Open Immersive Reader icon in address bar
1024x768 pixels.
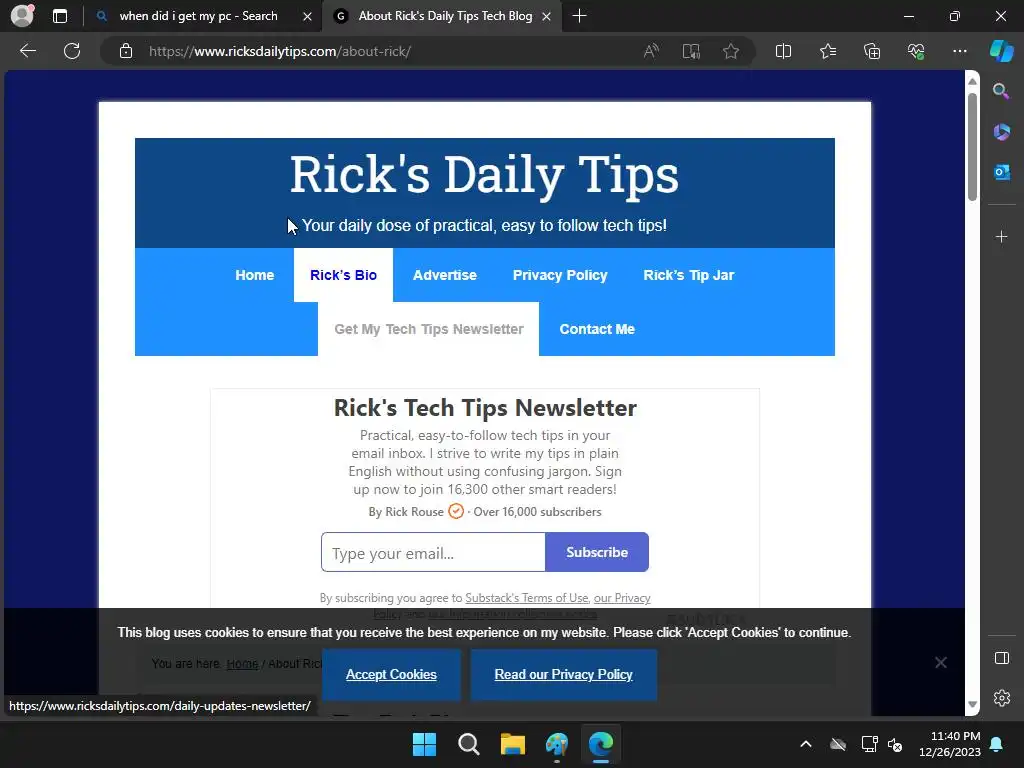coord(691,51)
